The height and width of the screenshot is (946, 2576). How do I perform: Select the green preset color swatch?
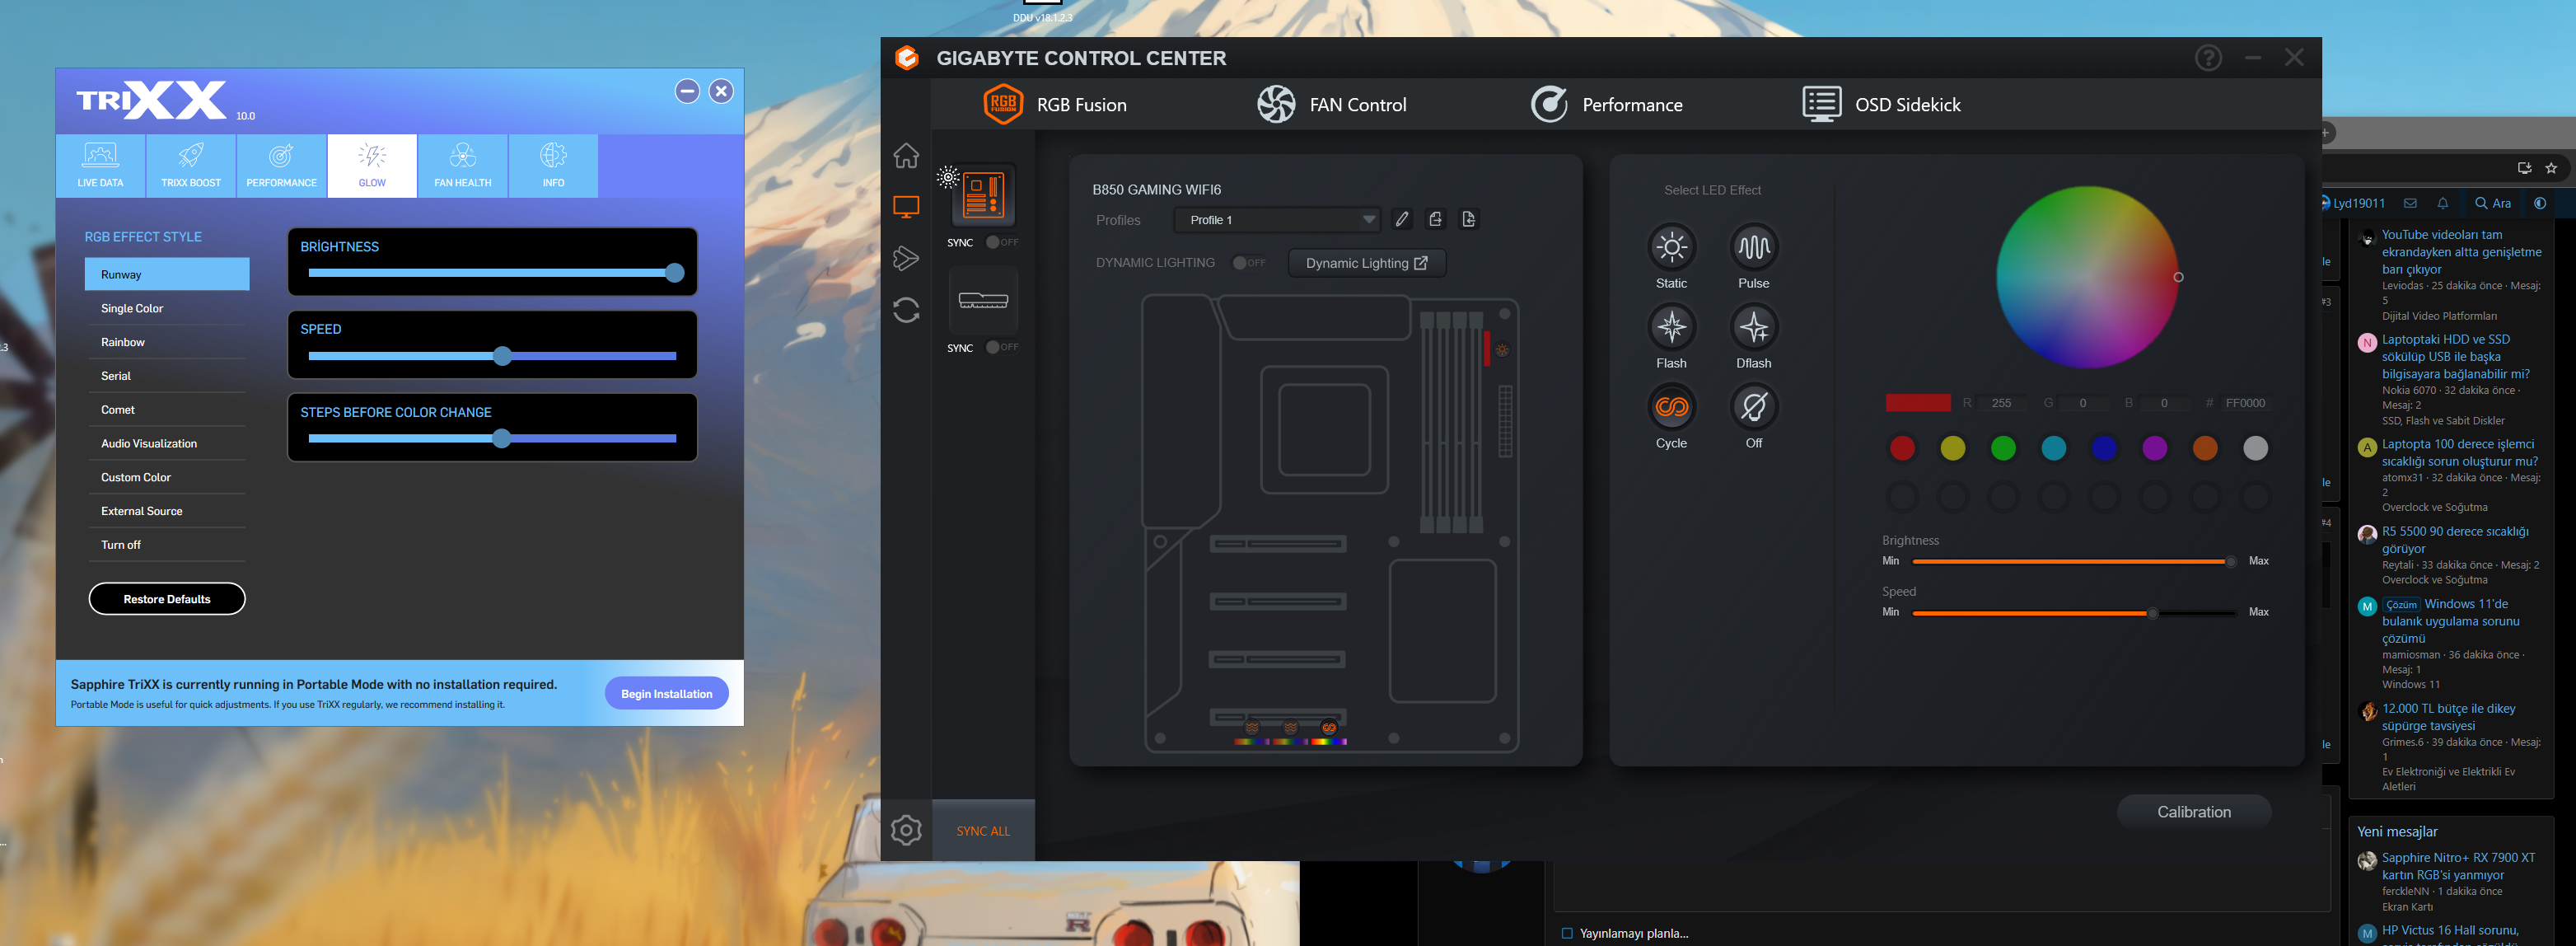pos(2003,448)
